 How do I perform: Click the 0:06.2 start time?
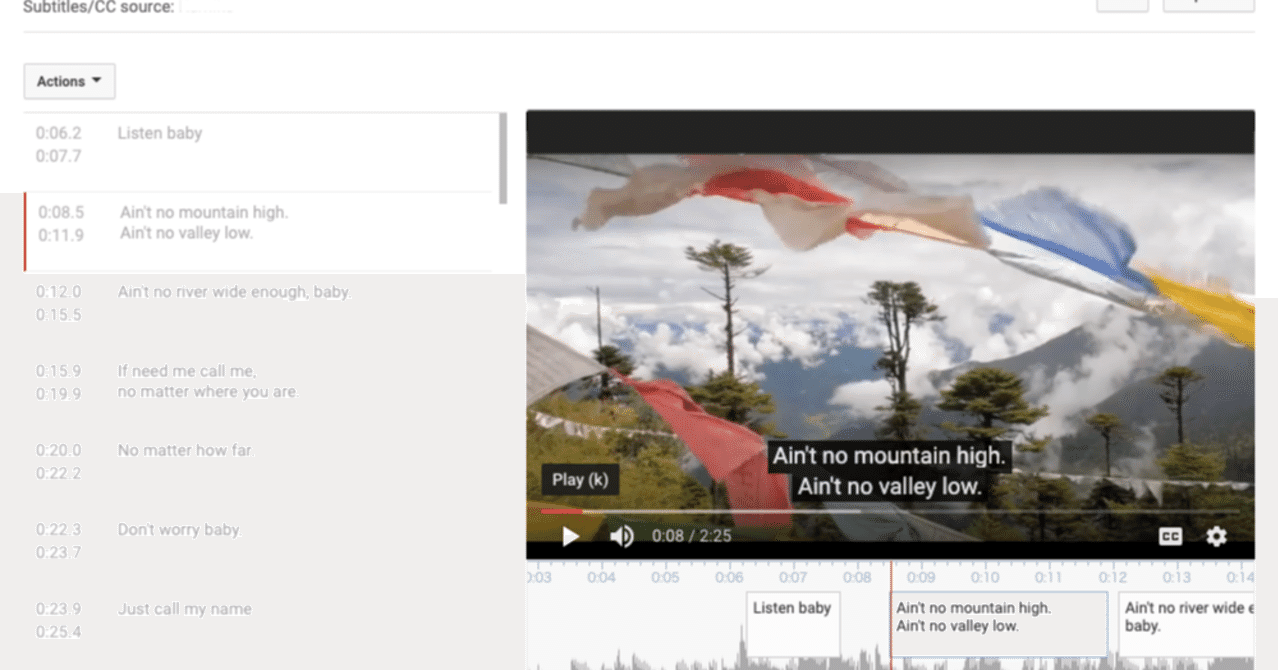[x=59, y=133]
